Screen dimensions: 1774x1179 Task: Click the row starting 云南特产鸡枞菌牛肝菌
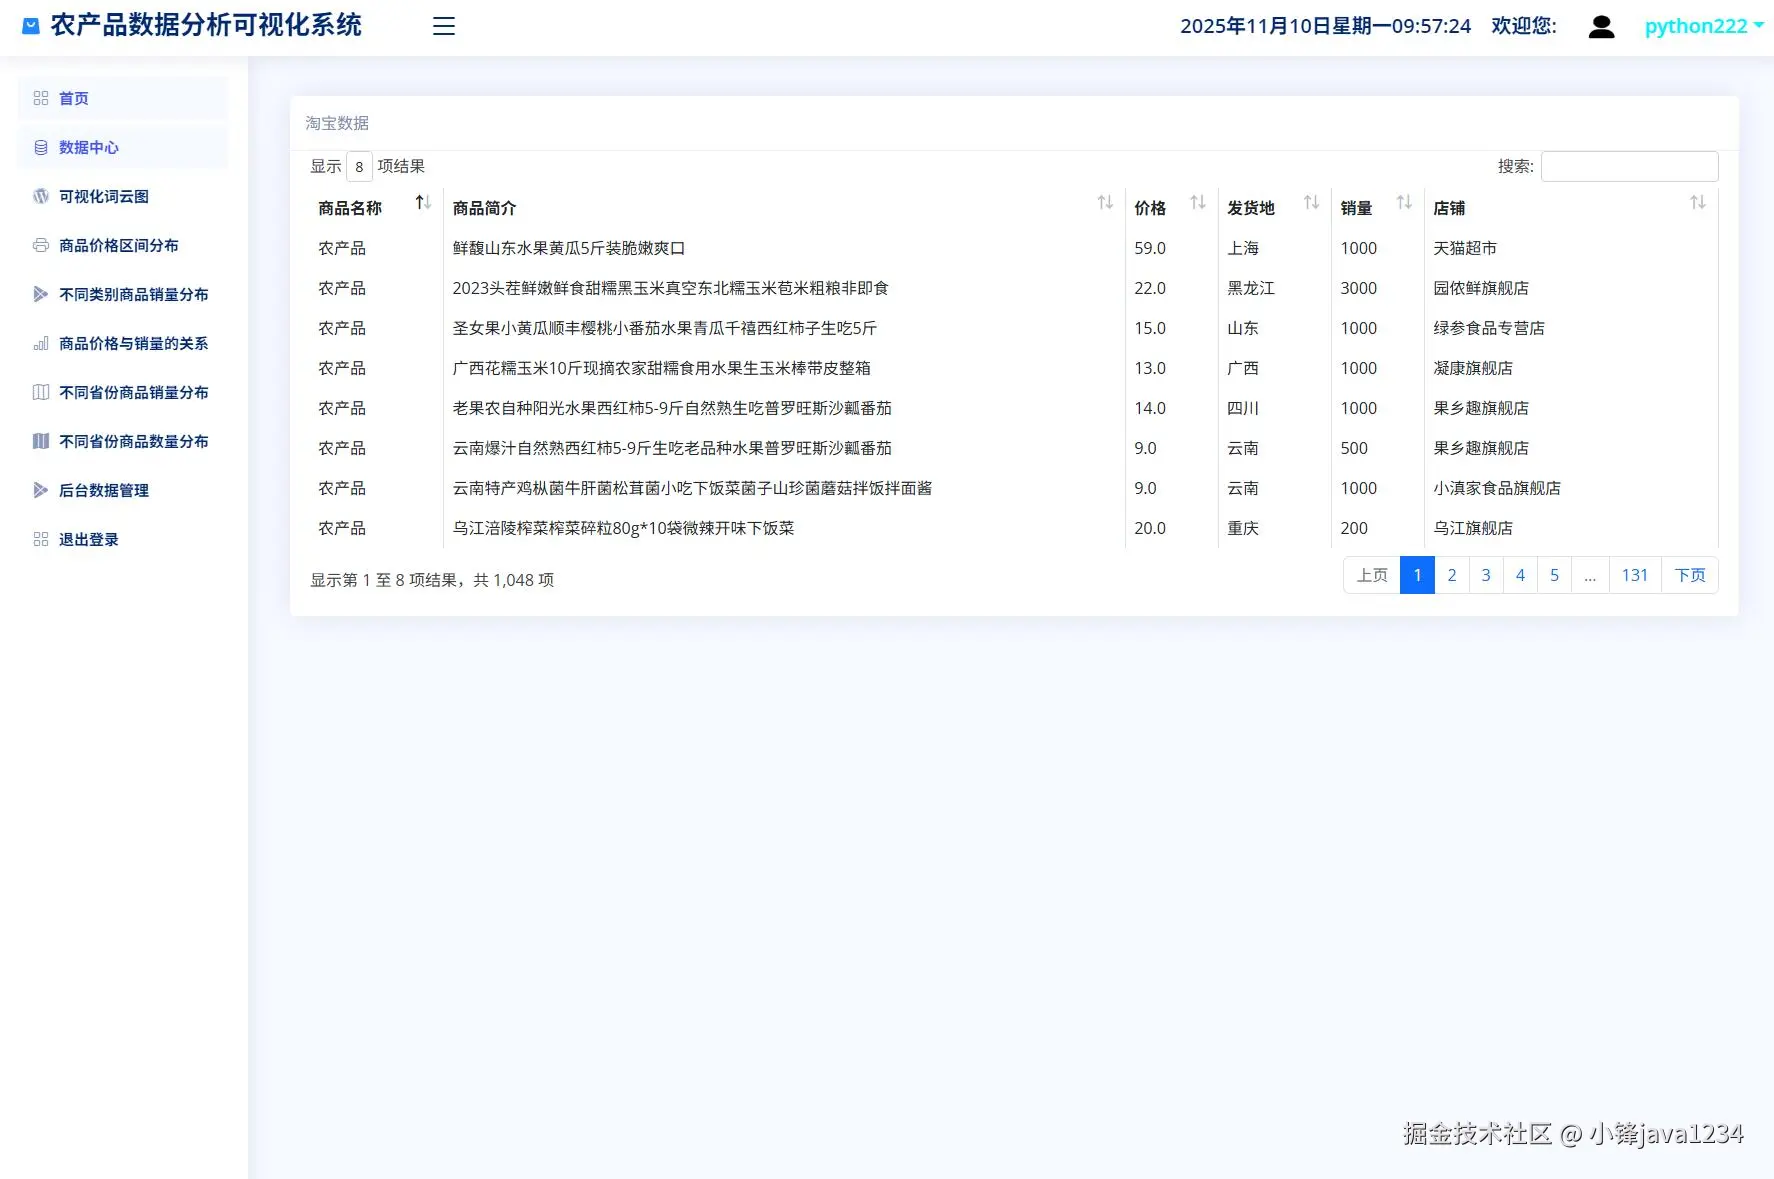point(1014,488)
